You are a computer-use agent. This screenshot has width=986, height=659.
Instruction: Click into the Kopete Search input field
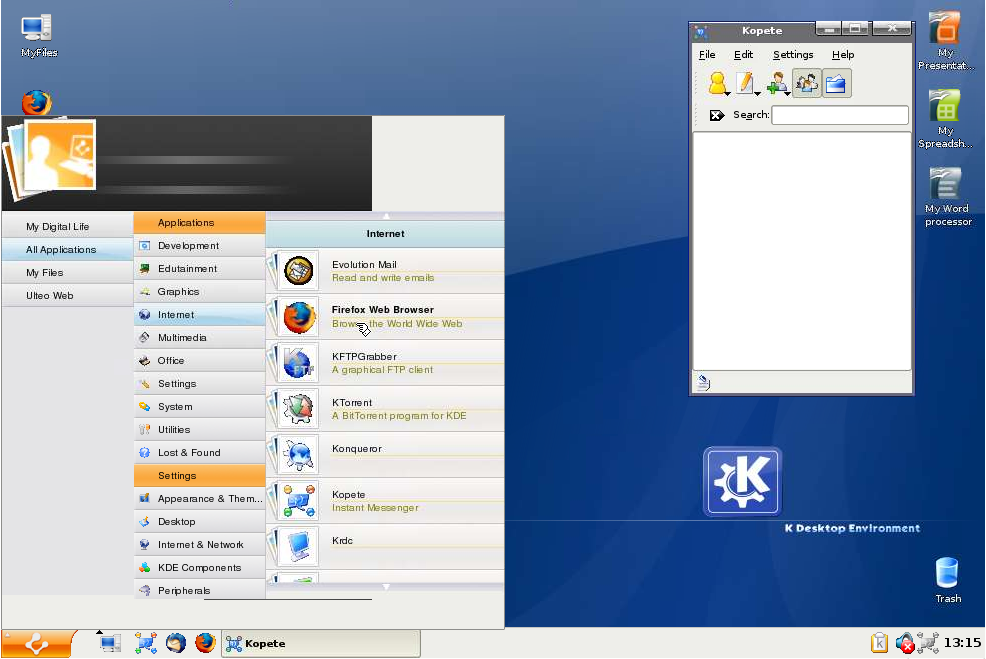coord(839,115)
